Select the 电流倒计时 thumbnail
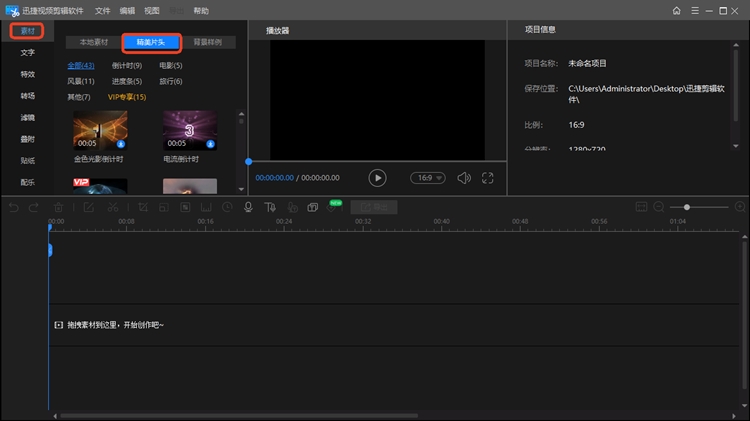Image resolution: width=750 pixels, height=421 pixels. (x=190, y=130)
